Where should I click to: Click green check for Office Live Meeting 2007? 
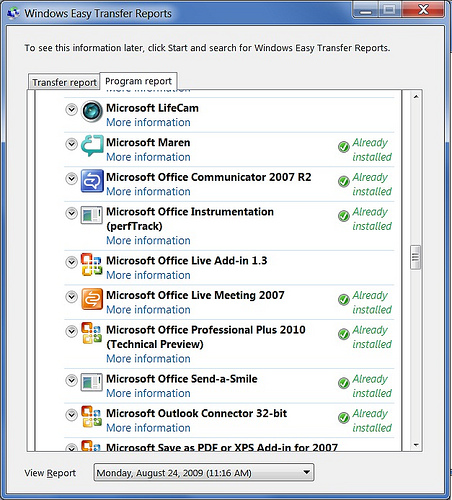coord(344,300)
